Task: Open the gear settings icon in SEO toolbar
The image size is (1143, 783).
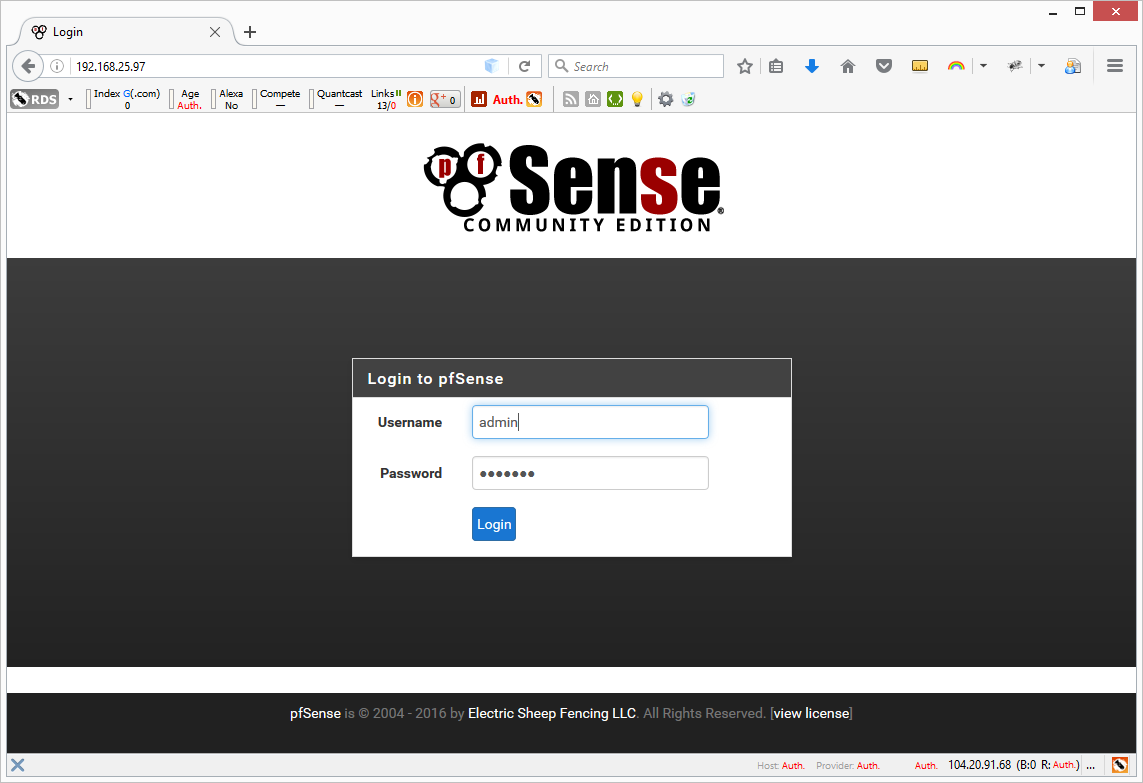Action: point(665,99)
